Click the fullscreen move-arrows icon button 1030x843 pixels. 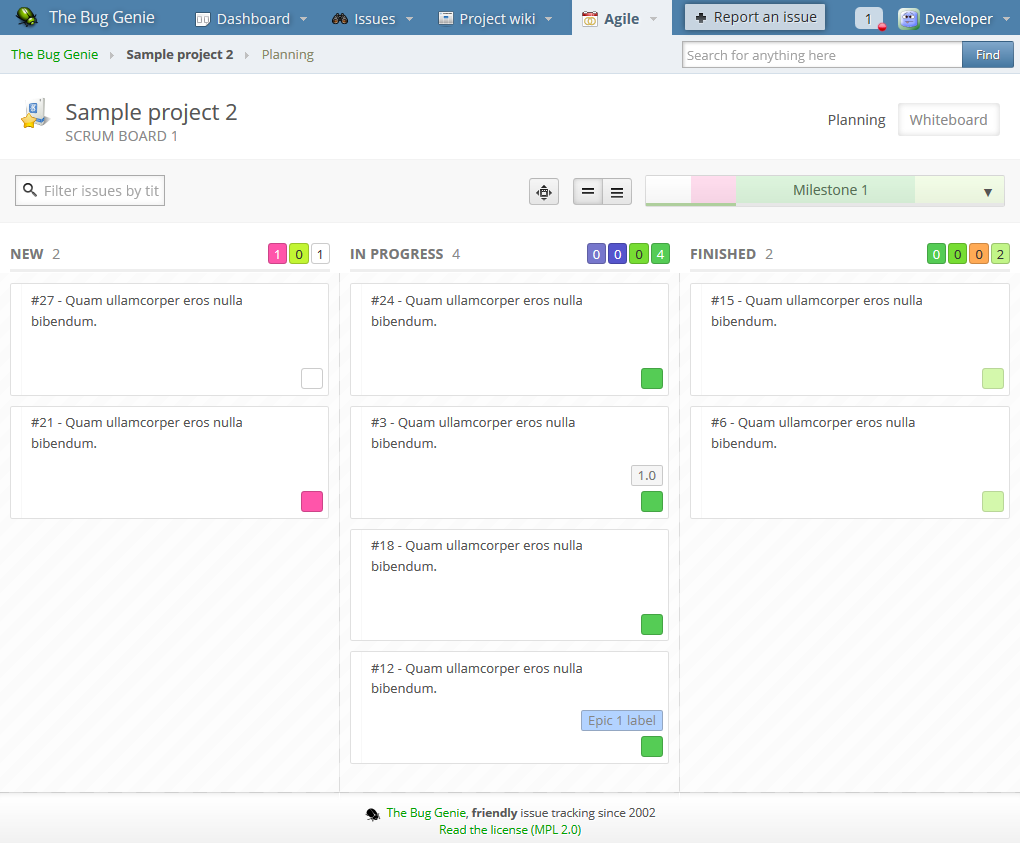pyautogui.click(x=543, y=192)
